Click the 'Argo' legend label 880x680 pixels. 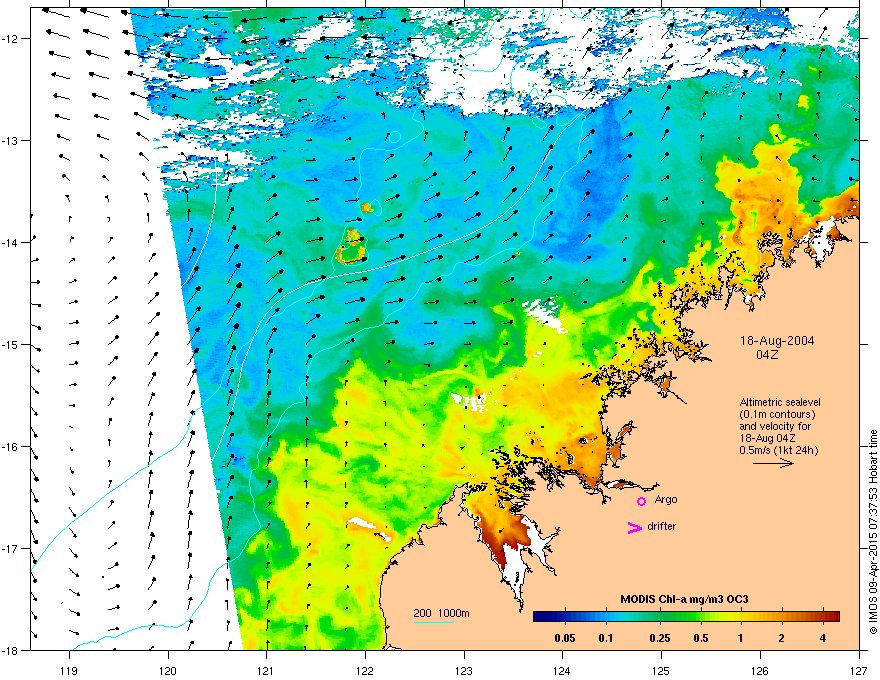[666, 499]
